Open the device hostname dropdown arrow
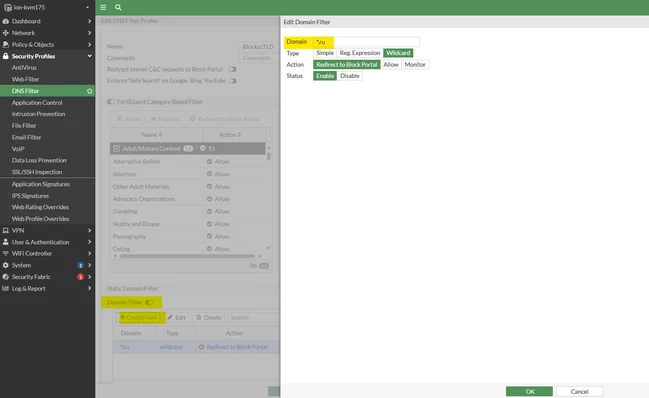Screen dimensions: 649x398 [x=87, y=7]
